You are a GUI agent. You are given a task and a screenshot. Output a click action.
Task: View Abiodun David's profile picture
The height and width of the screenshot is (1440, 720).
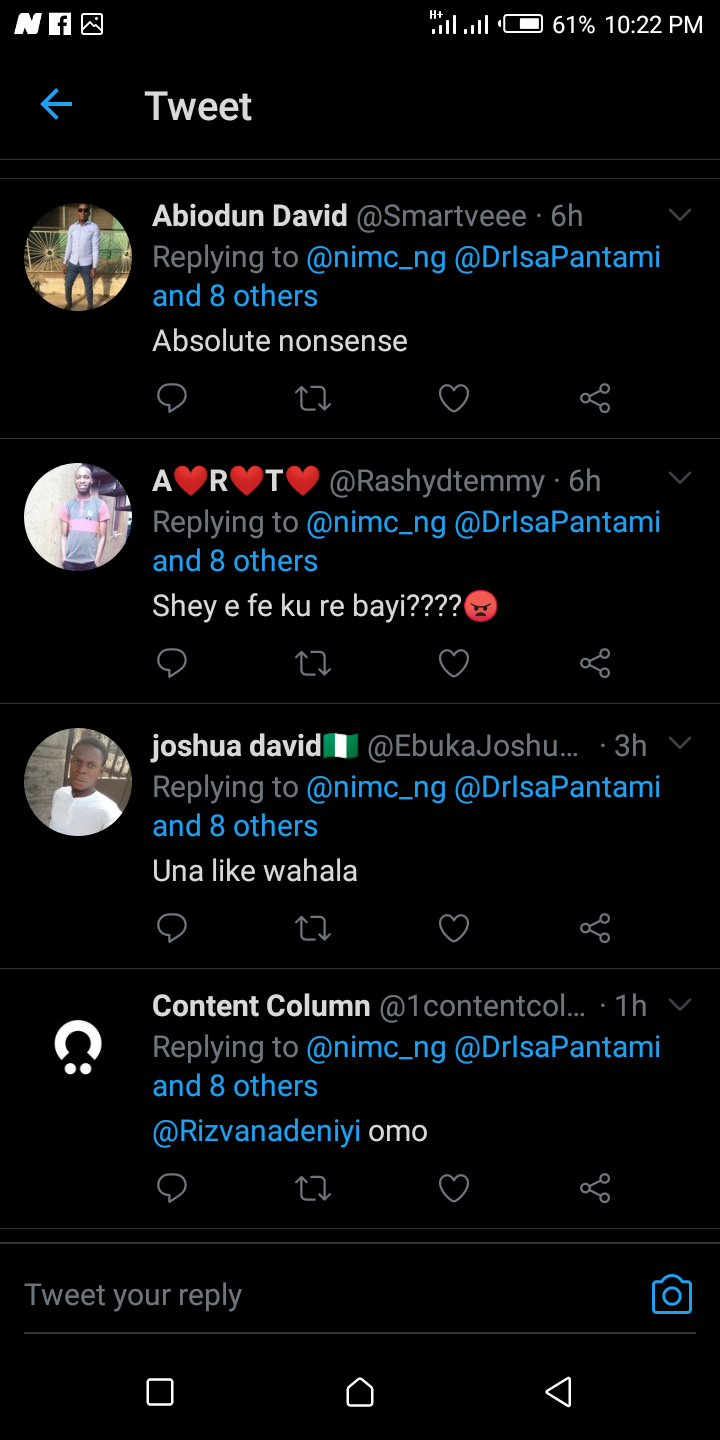tap(78, 257)
